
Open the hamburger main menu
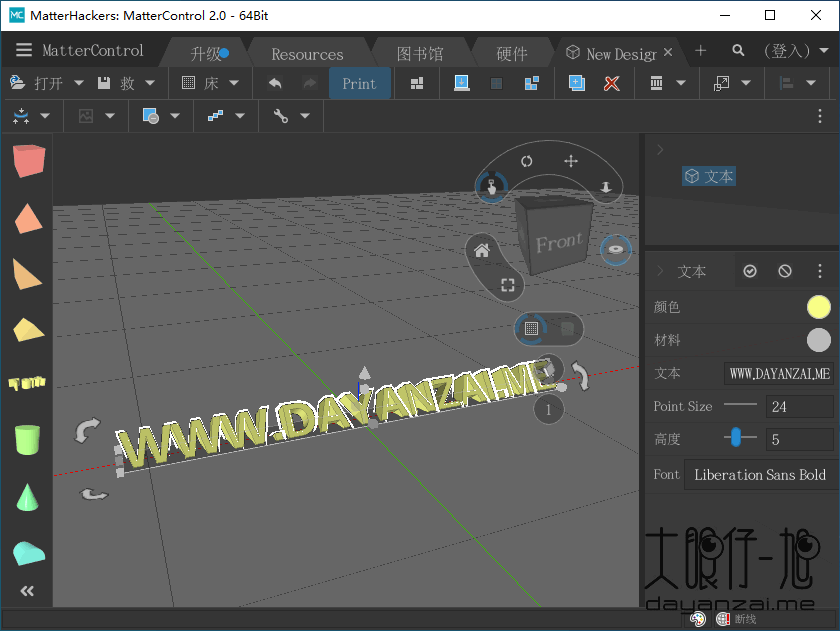[24, 50]
